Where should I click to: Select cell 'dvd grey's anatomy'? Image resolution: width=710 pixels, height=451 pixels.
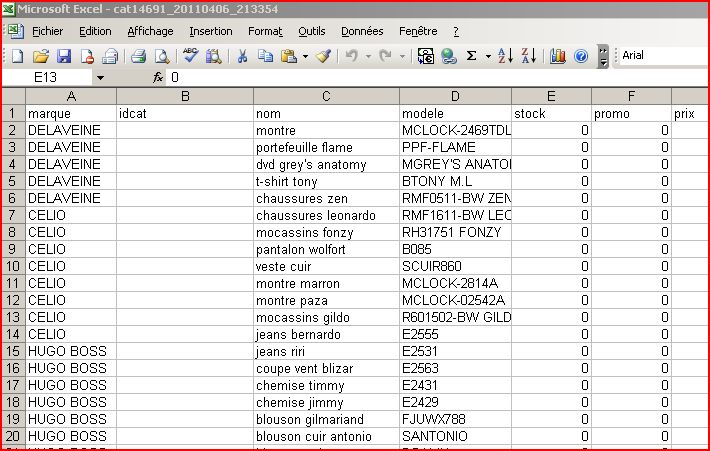point(326,164)
